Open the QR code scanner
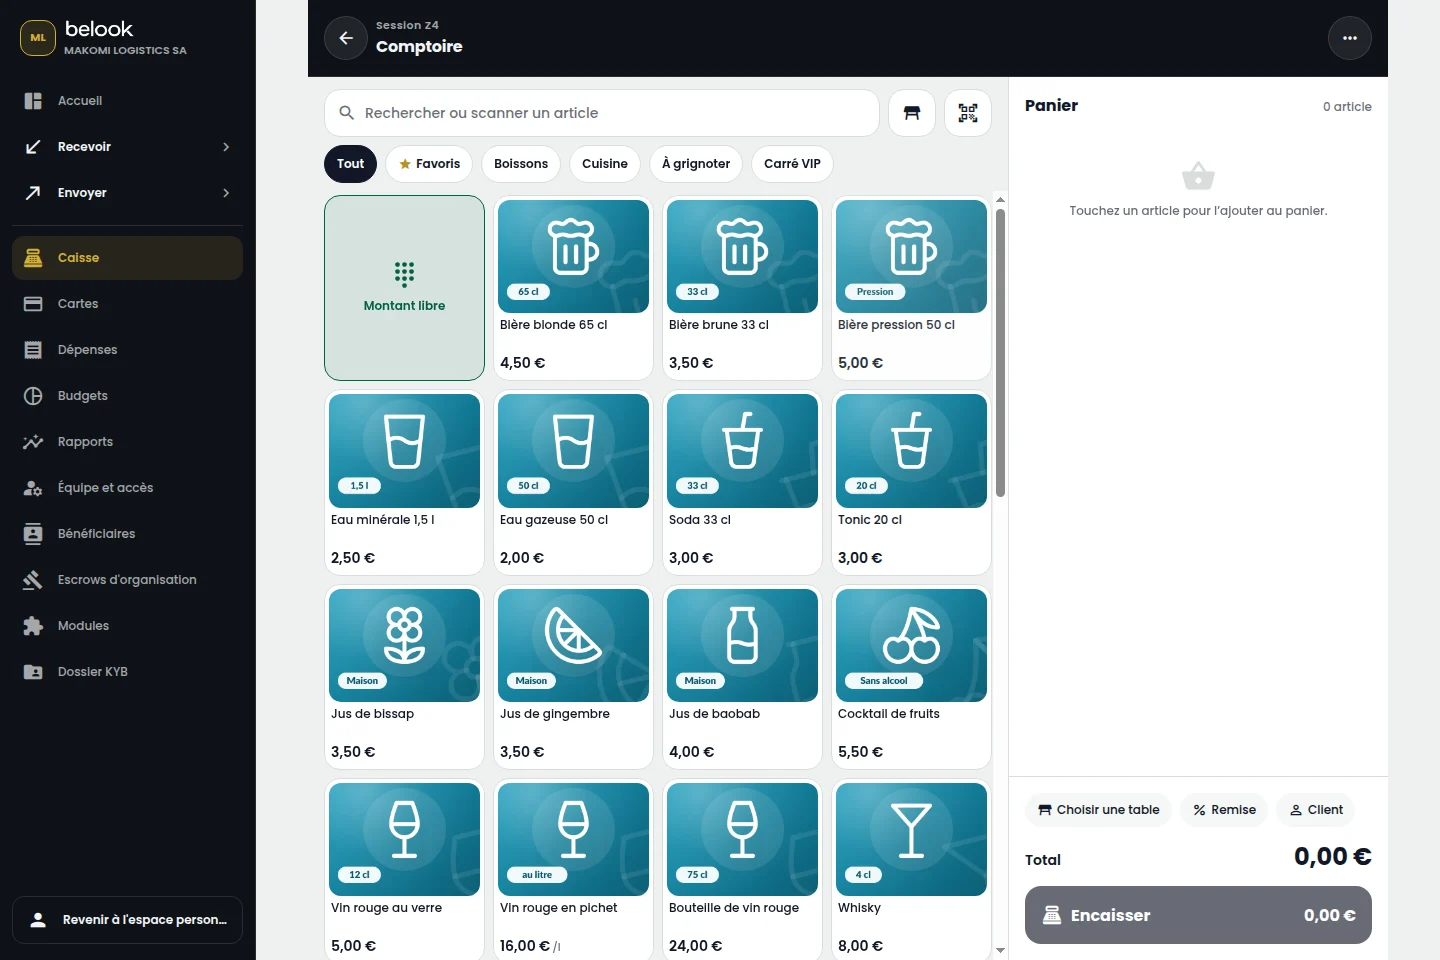Screen dimensions: 1440x960 tap(968, 113)
